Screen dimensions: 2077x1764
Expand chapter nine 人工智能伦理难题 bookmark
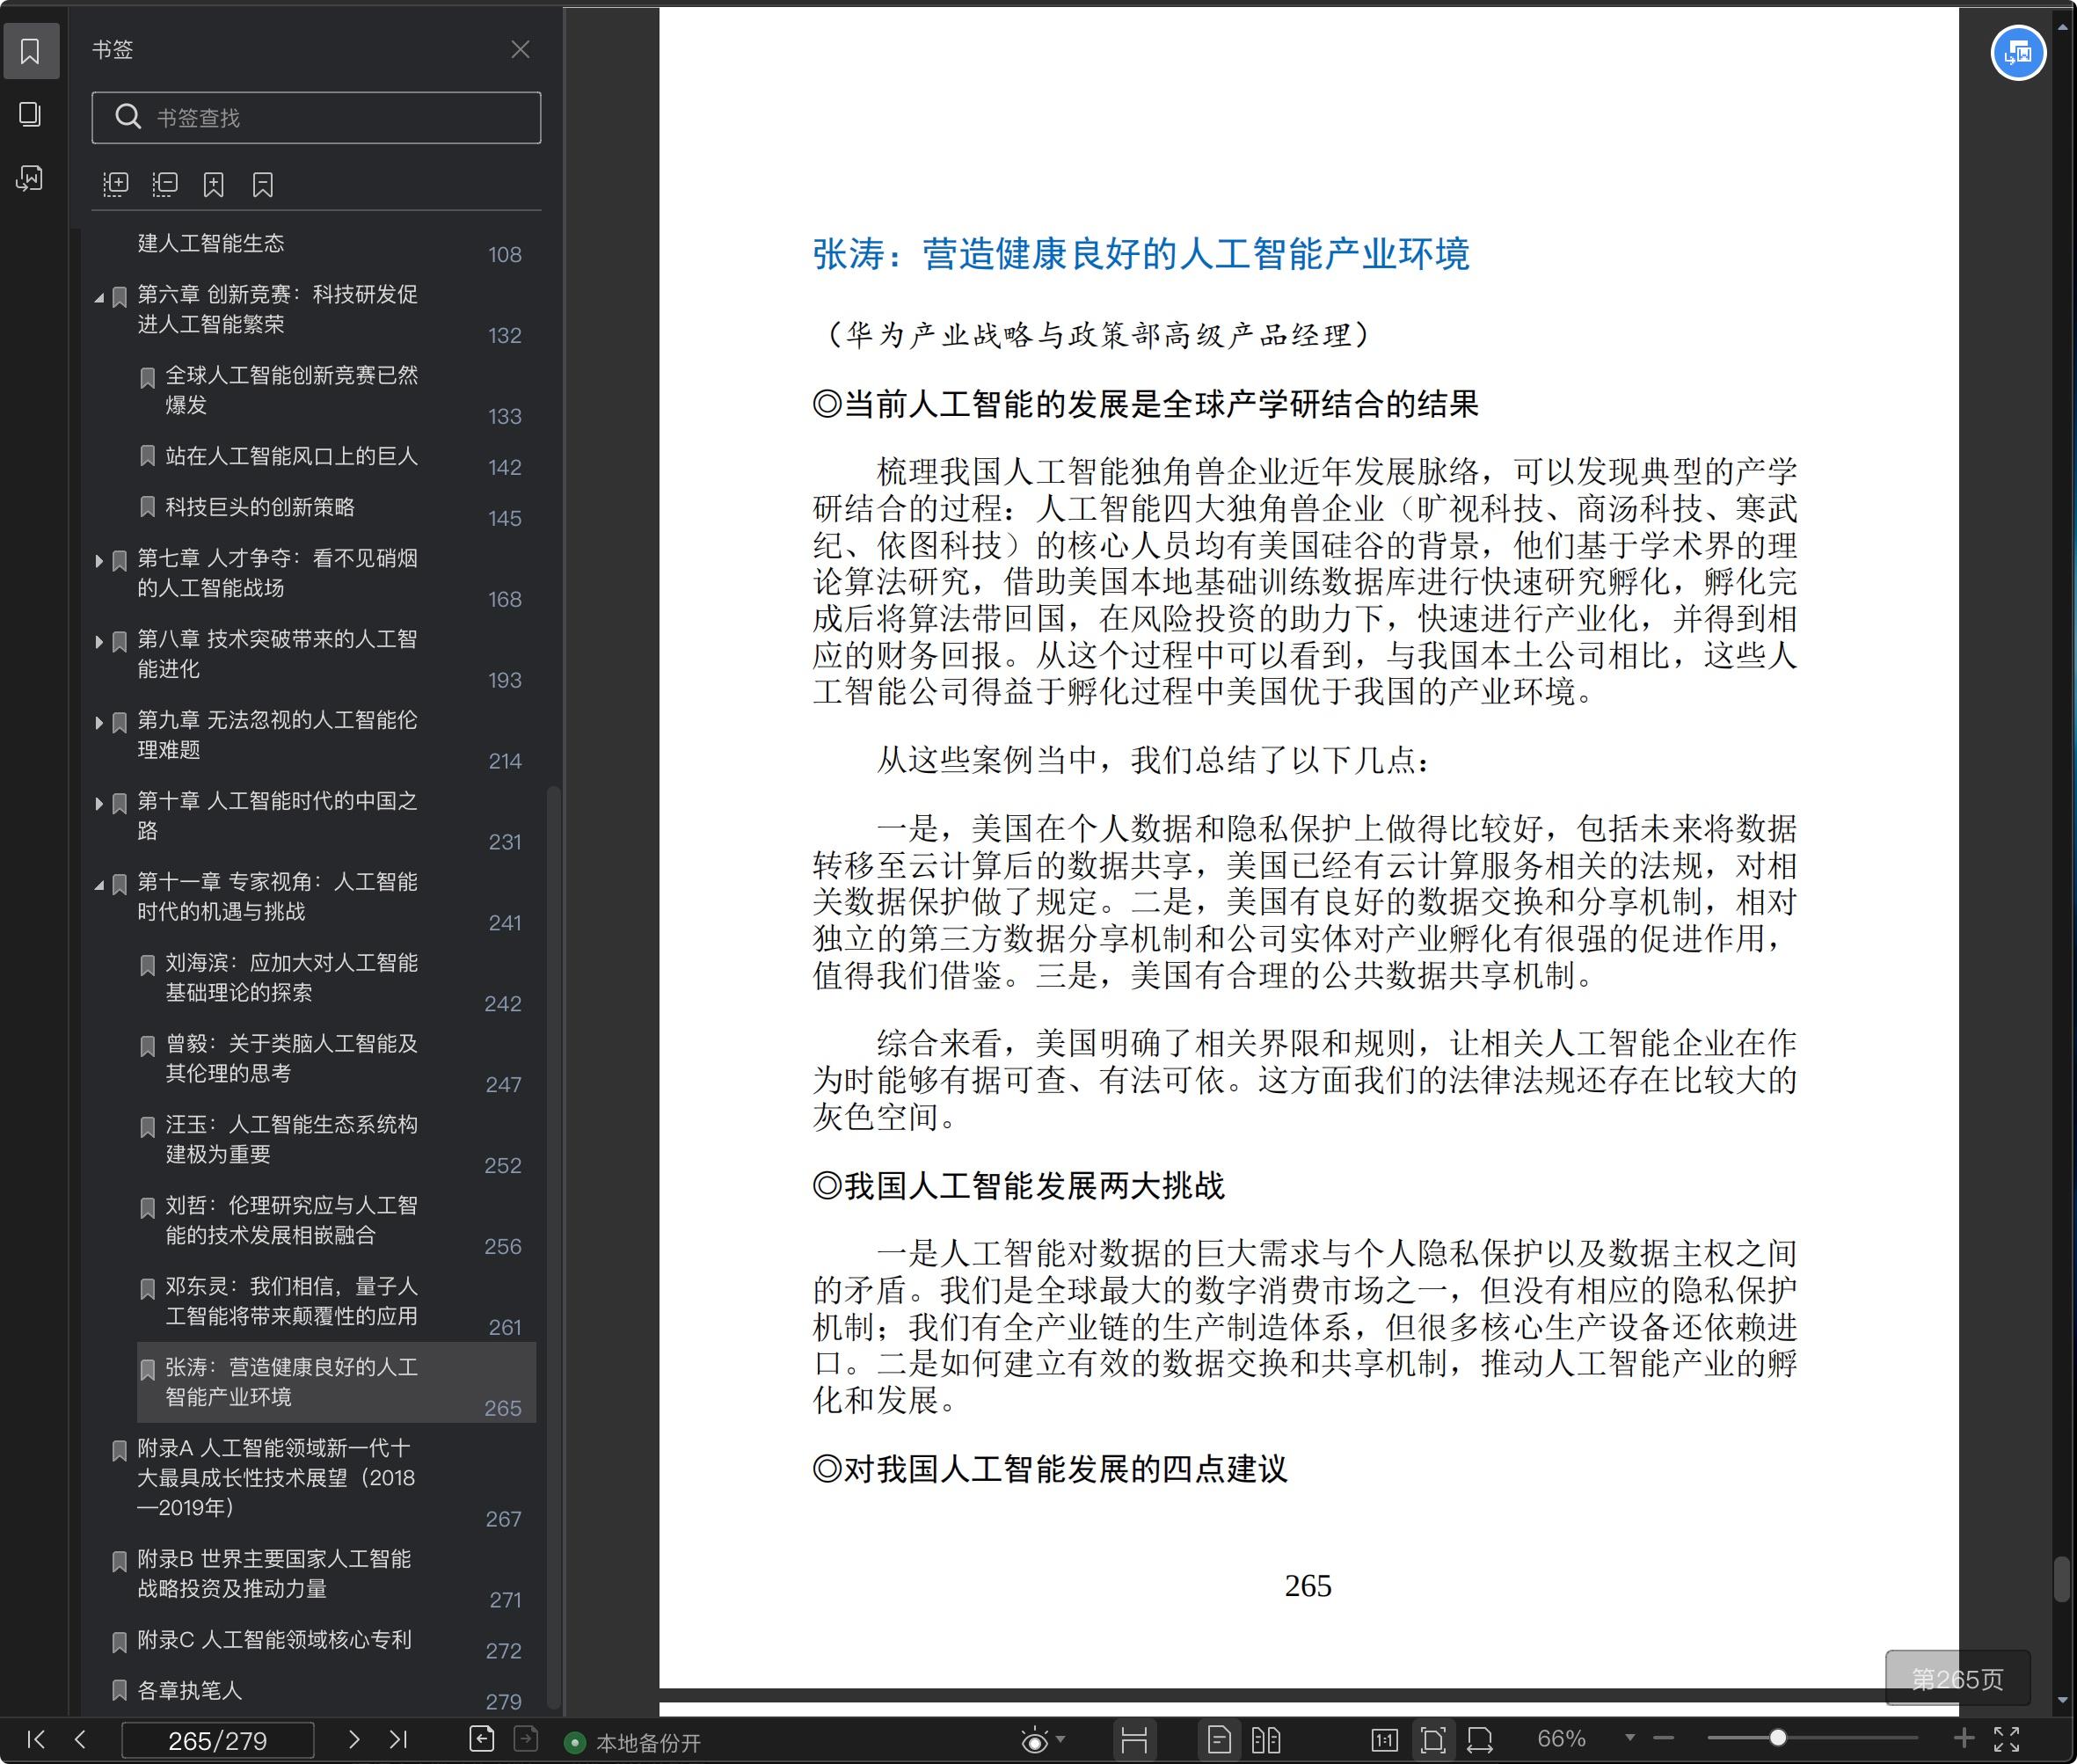point(99,723)
